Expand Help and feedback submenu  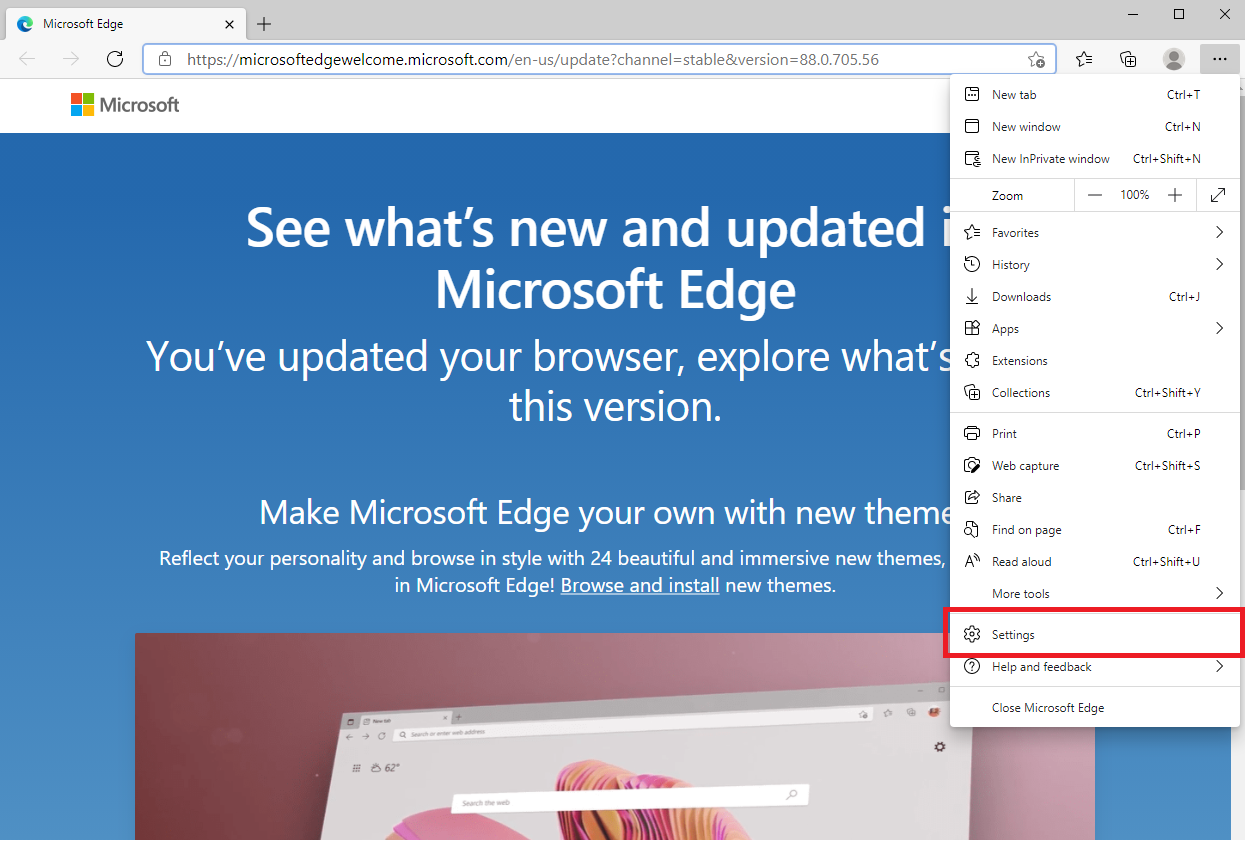point(1094,667)
